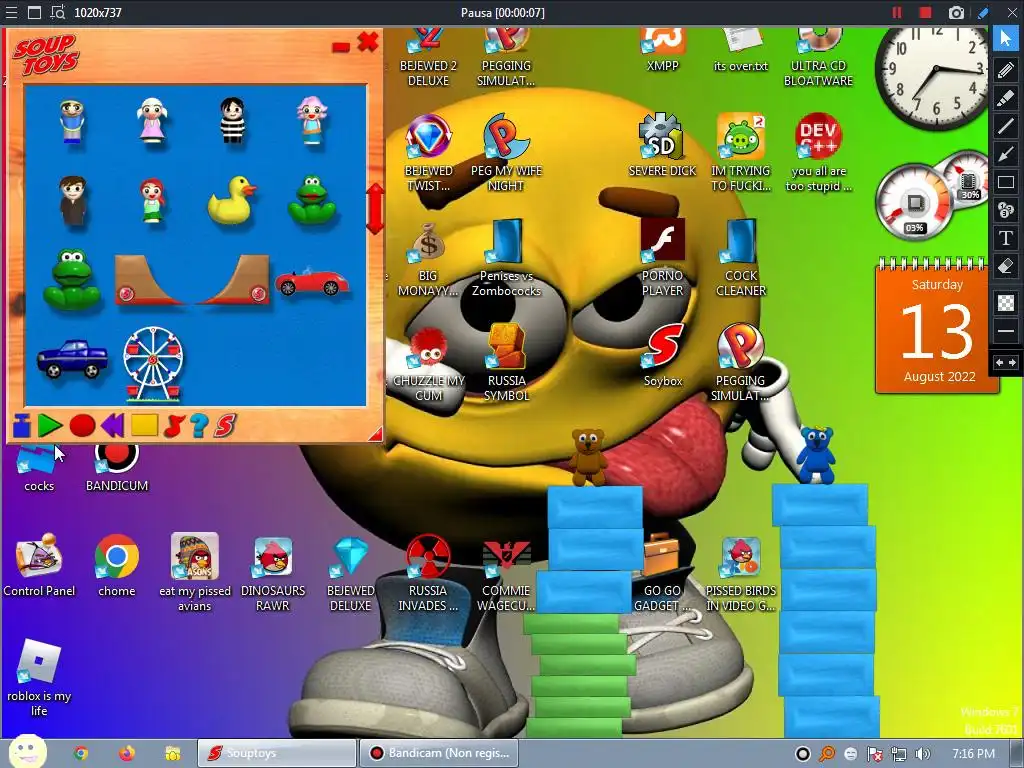Open the BEJEWED 2 DELUXE desktop shortcut
The width and height of the screenshot is (1024, 768).
pos(428,57)
